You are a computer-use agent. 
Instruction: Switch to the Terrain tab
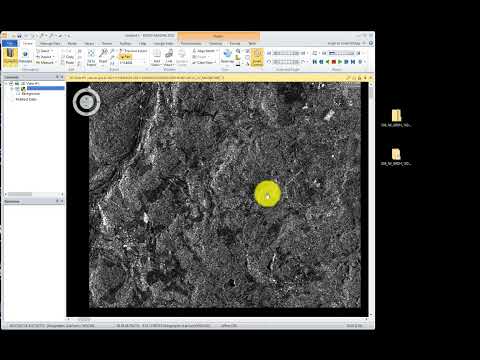107,43
